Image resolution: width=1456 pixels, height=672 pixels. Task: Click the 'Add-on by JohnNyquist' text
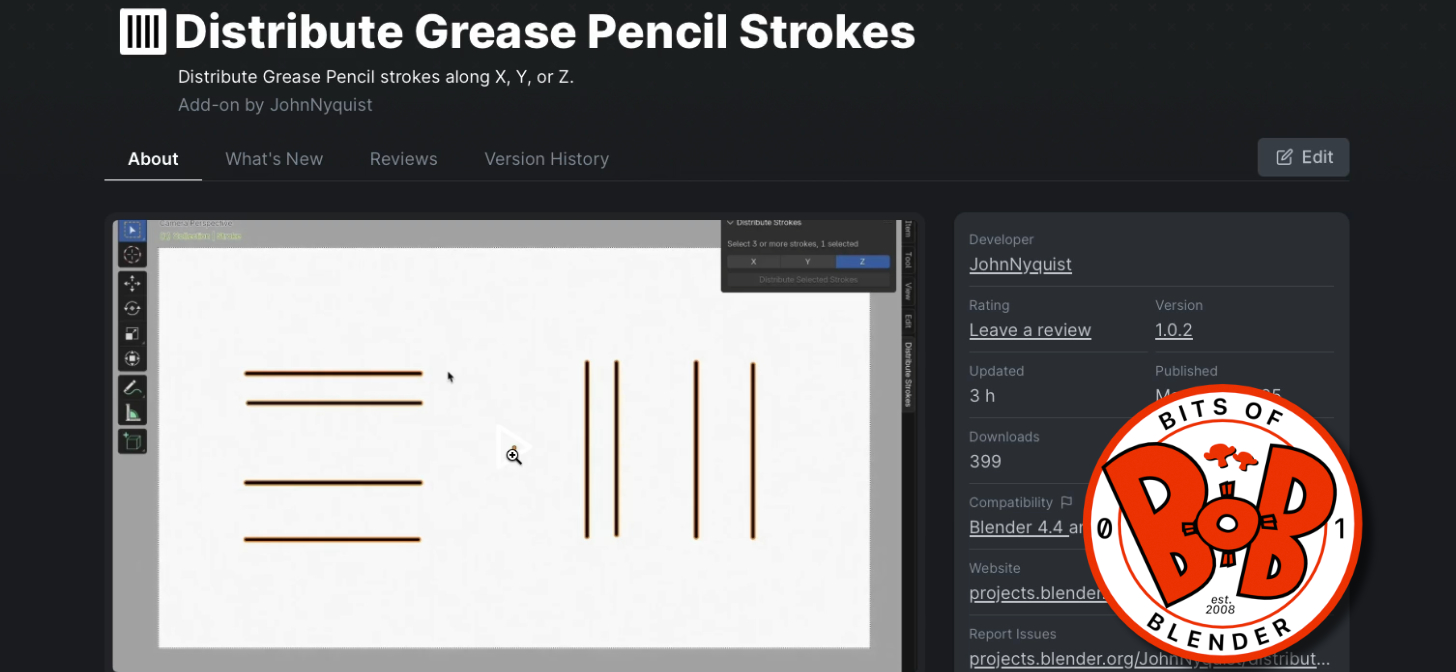[x=275, y=105]
